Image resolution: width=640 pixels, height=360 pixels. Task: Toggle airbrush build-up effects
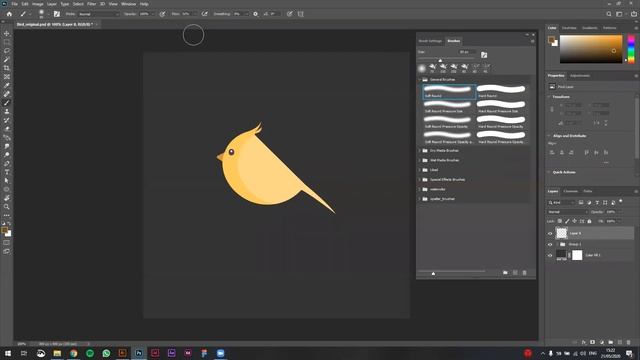tap(204, 14)
